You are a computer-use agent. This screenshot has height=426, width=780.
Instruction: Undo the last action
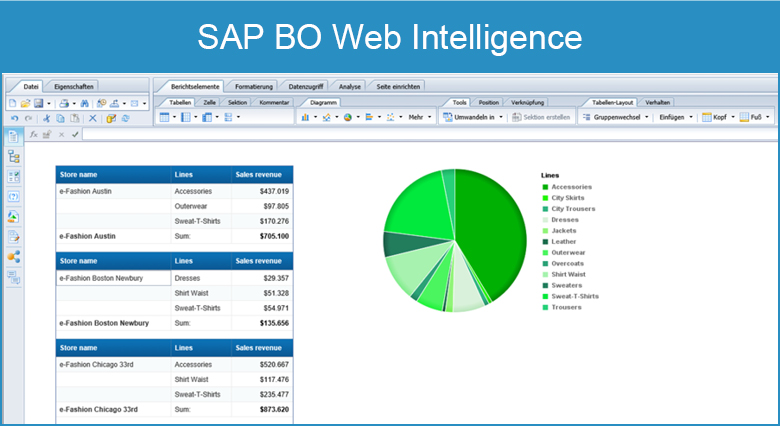(14, 118)
